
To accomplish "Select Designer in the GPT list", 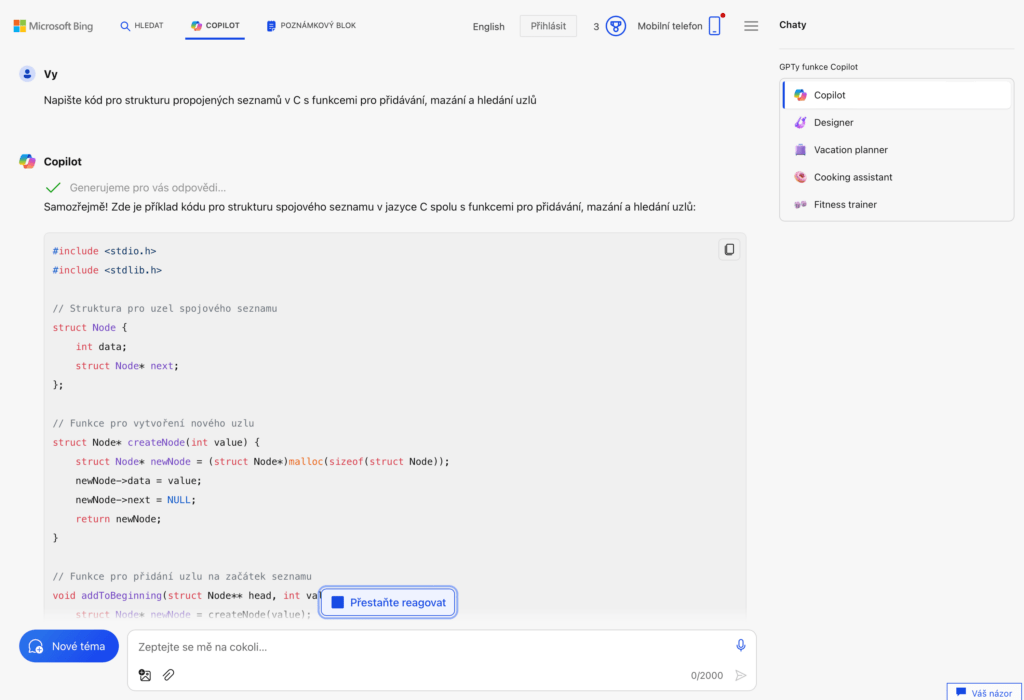I will 833,122.
